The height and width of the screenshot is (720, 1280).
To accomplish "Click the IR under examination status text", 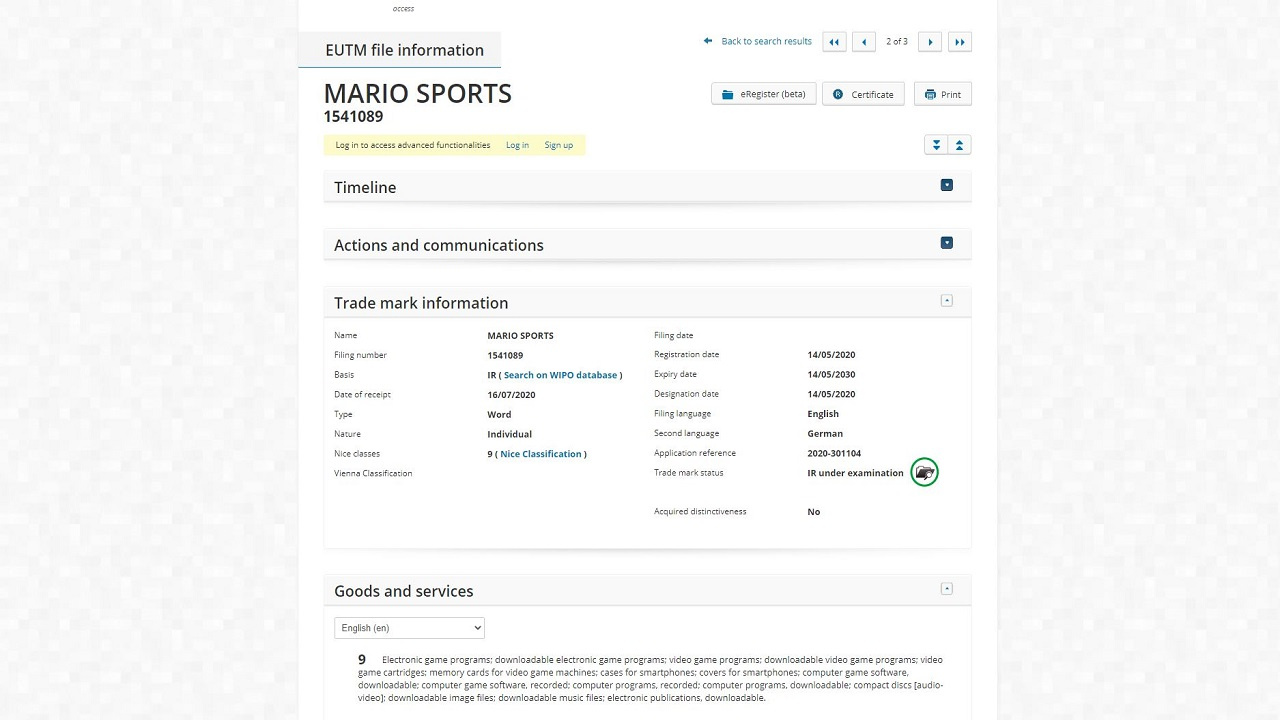I will pos(855,473).
